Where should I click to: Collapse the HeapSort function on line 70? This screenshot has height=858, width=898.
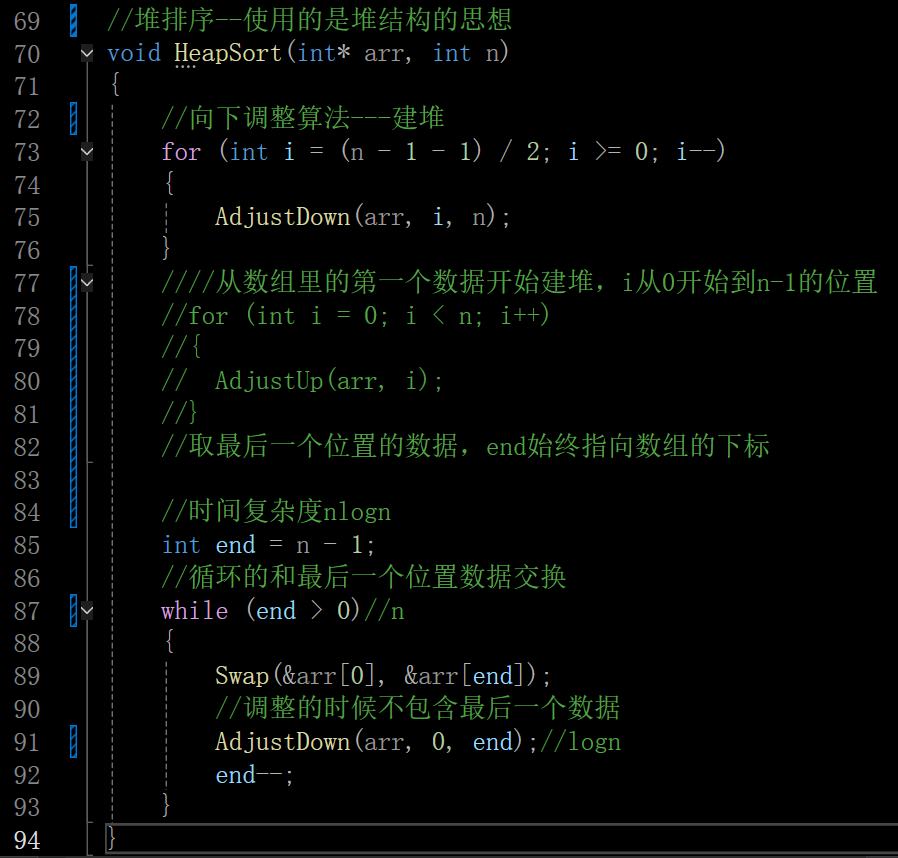pyautogui.click(x=87, y=54)
